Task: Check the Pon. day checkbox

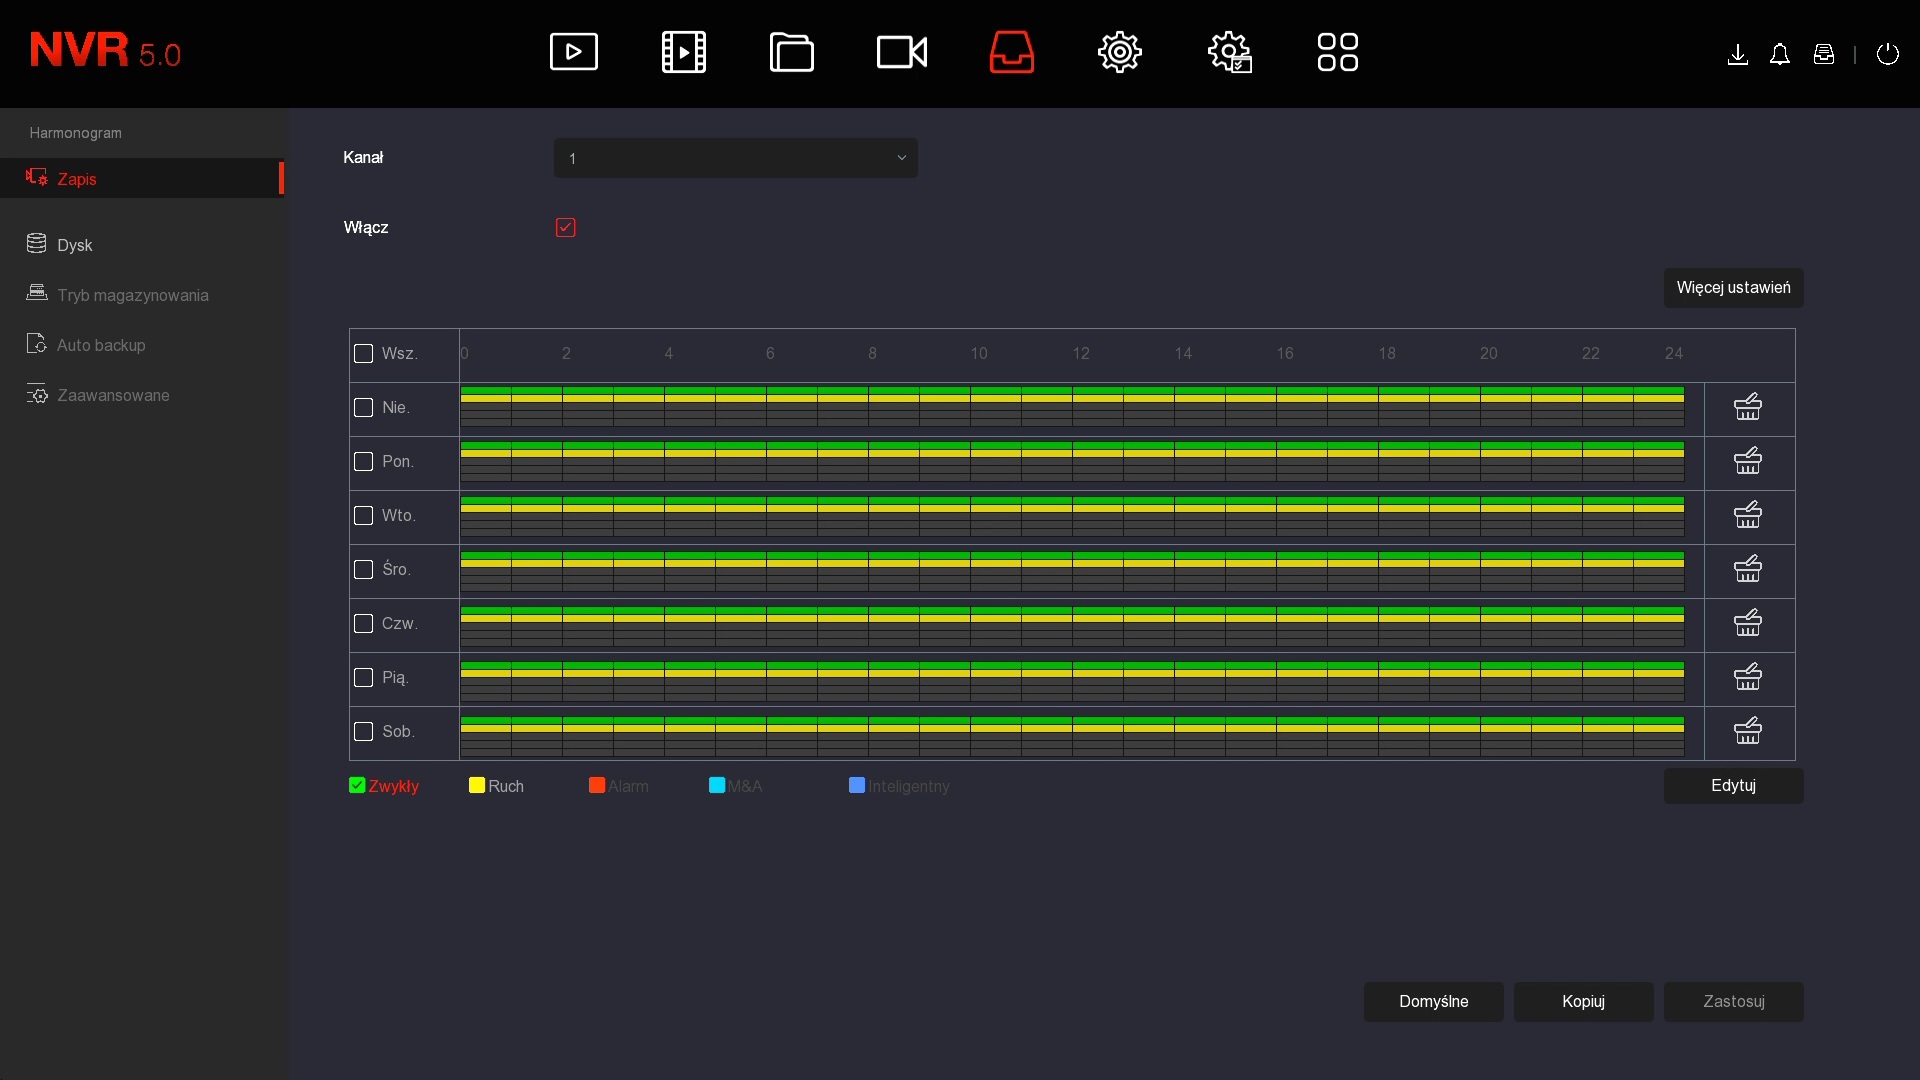Action: 363,462
